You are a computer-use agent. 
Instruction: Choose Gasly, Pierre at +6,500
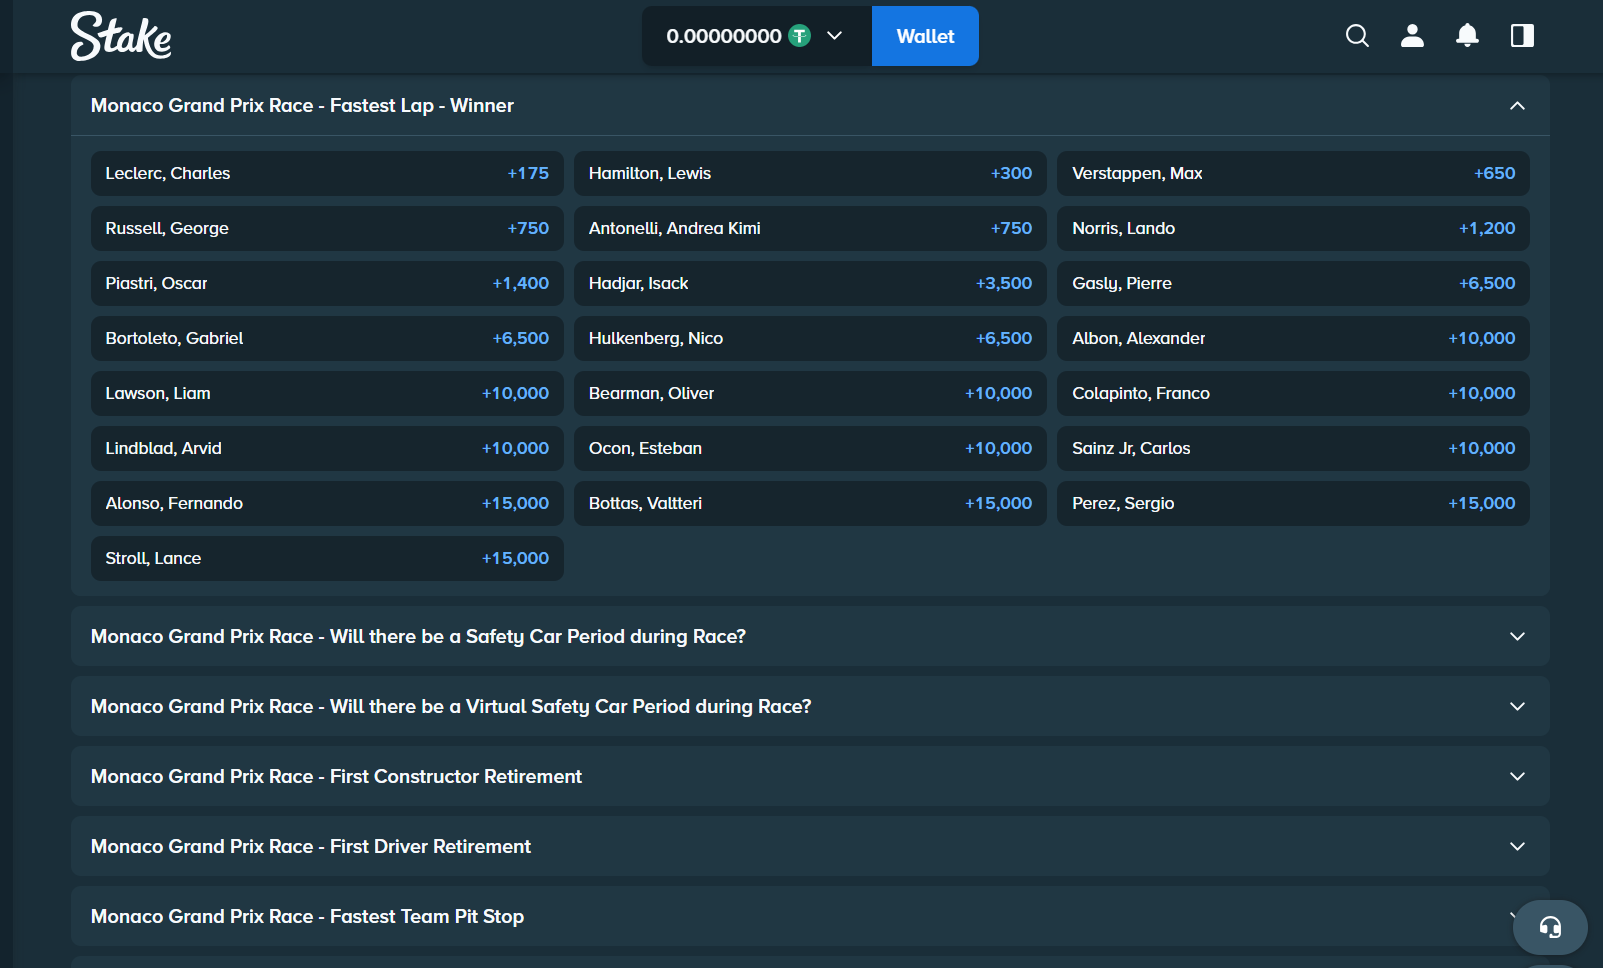point(1293,283)
